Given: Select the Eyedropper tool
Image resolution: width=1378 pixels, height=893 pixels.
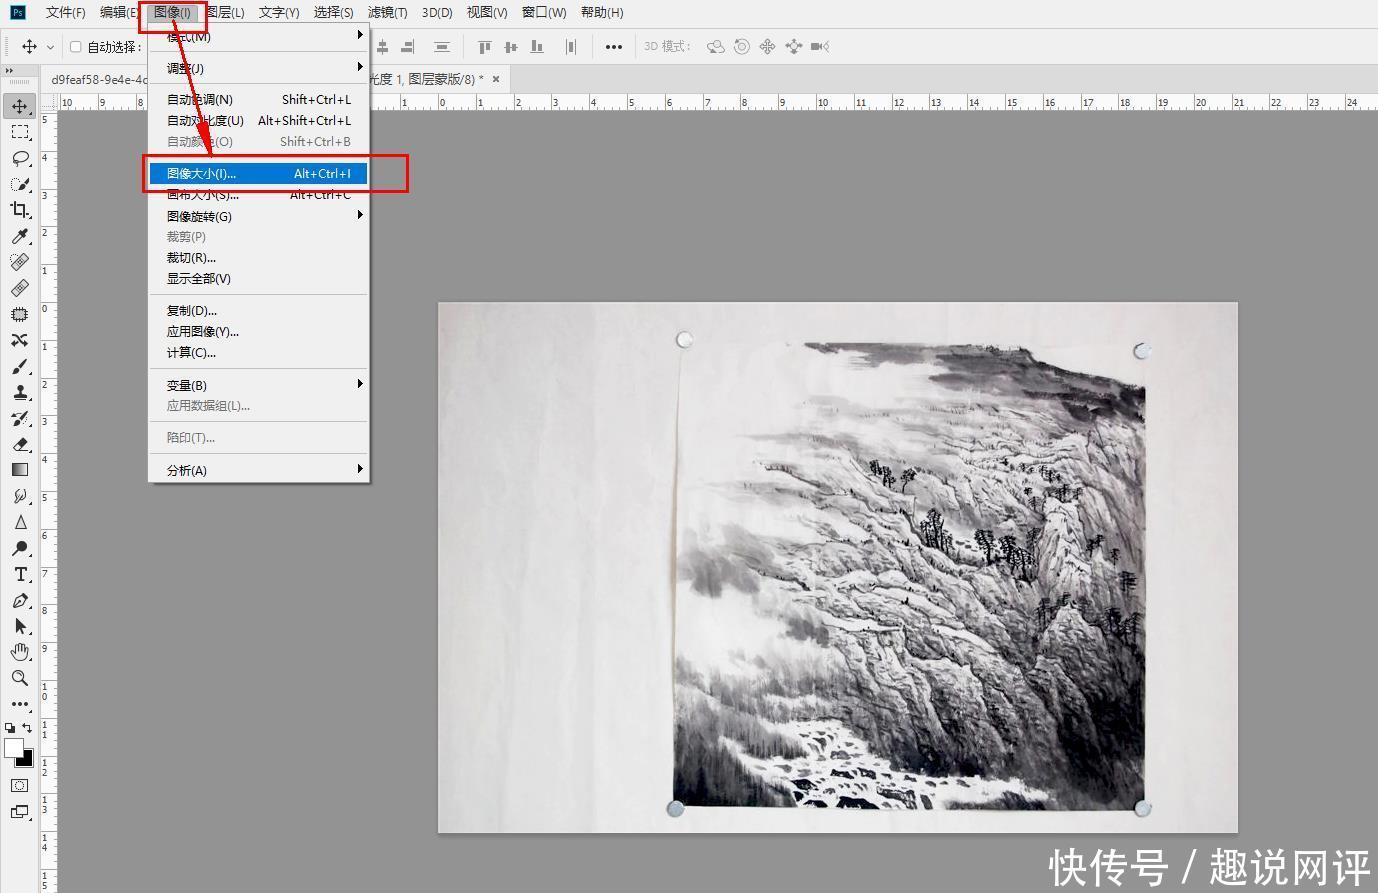Looking at the screenshot, I should pyautogui.click(x=19, y=236).
